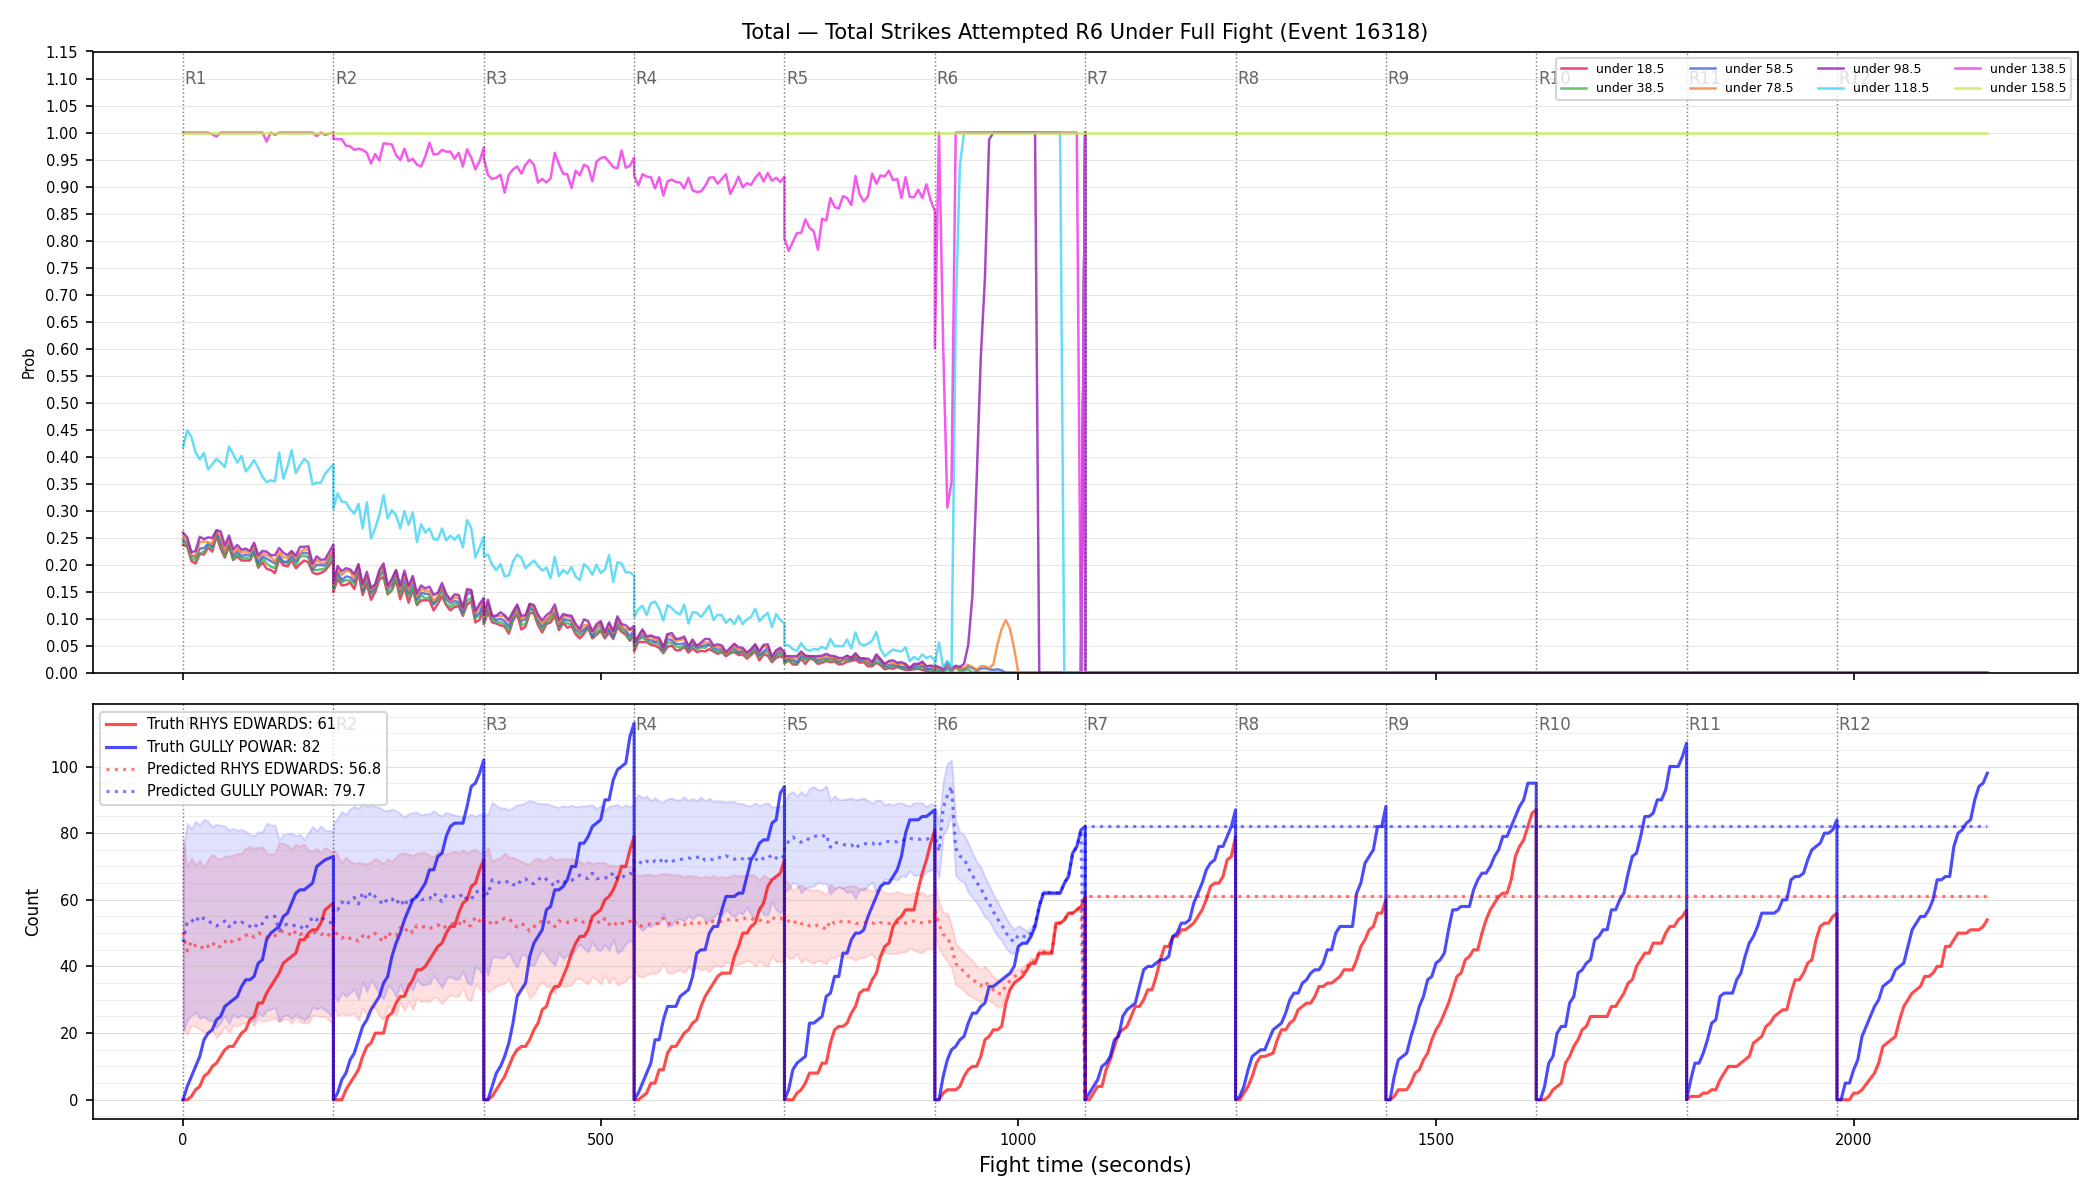The width and height of the screenshot is (2100, 1200).
Task: Click the 1000 tick label on the time axis
Action: click(1018, 1139)
